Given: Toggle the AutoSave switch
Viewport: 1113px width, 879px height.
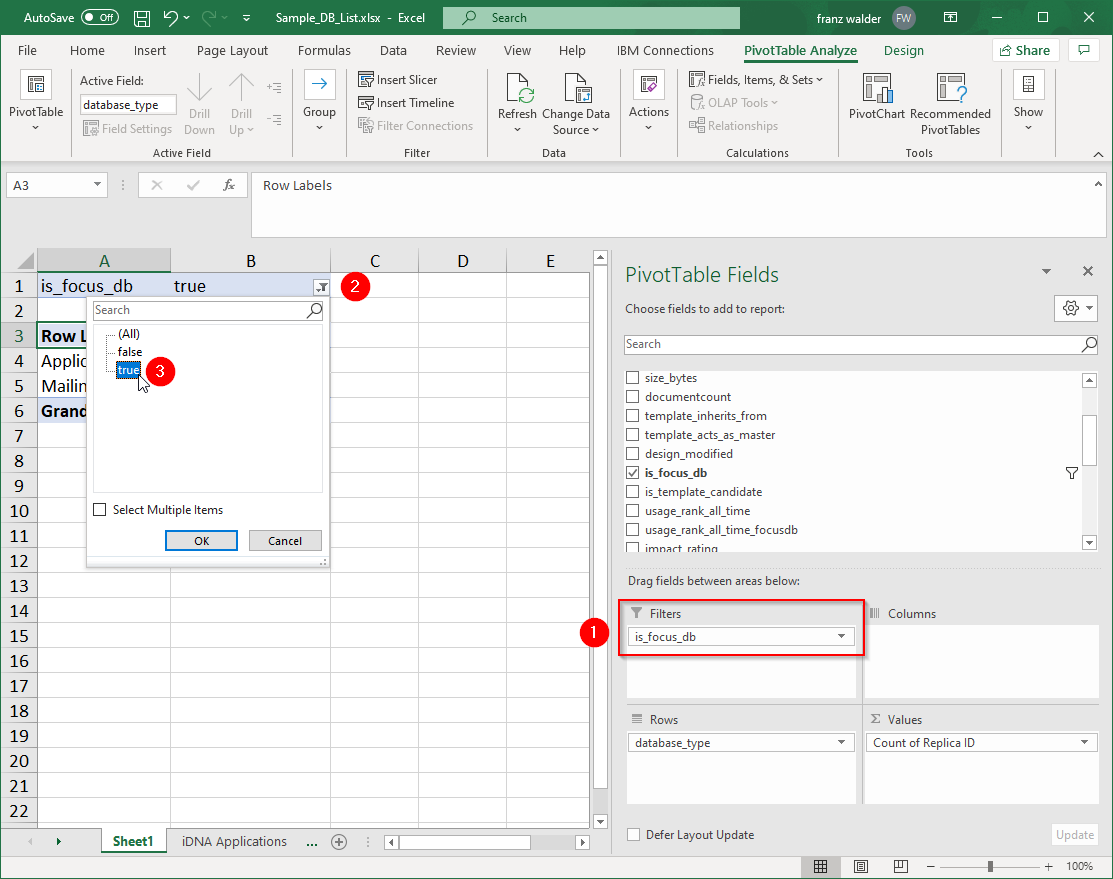Looking at the screenshot, I should pyautogui.click(x=99, y=18).
